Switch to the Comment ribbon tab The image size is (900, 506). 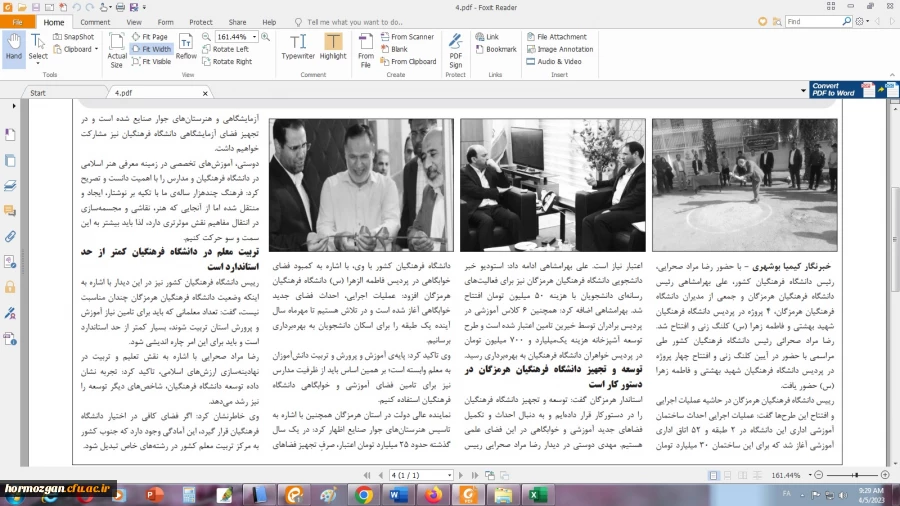click(x=95, y=22)
